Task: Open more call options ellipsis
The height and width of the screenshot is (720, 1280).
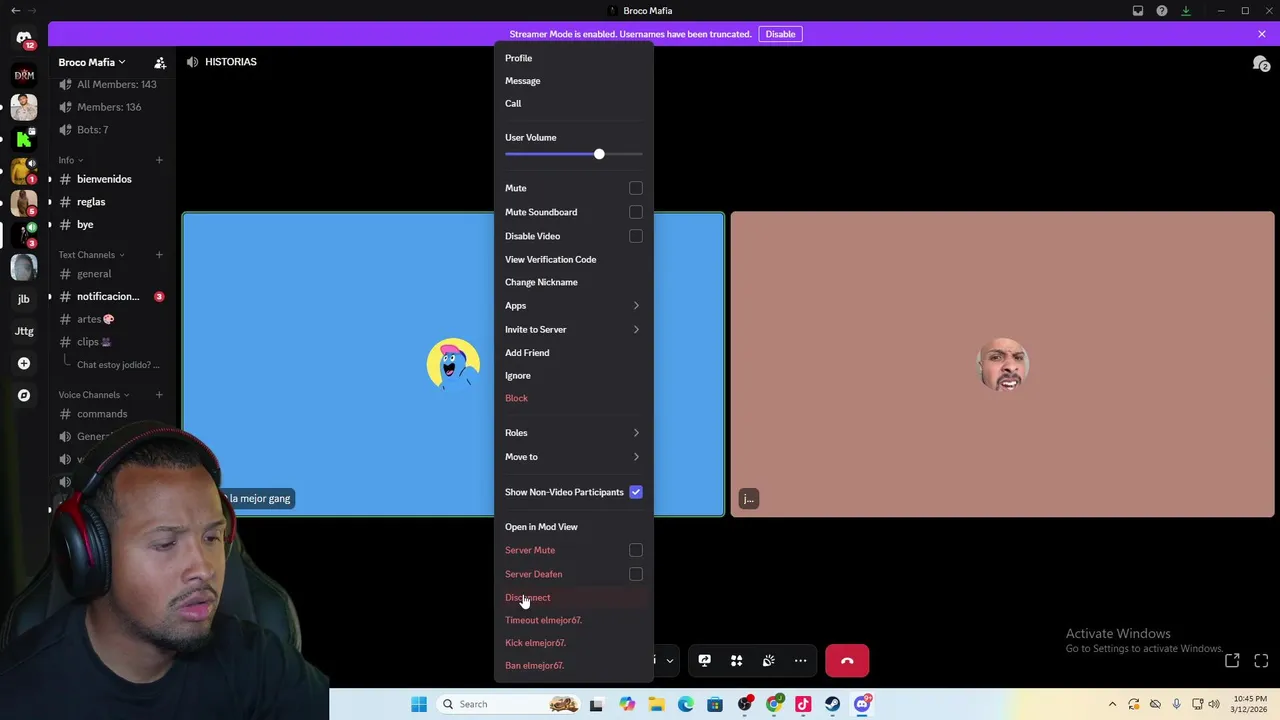Action: click(800, 661)
